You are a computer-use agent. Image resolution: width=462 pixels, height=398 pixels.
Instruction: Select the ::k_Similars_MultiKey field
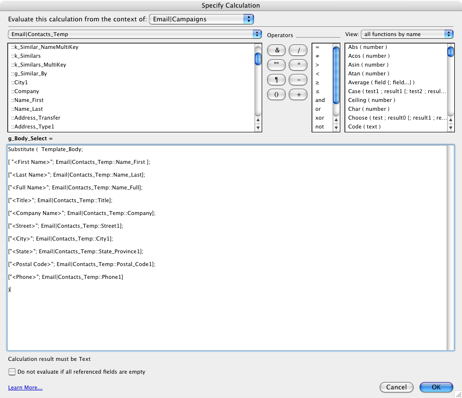[131, 65]
